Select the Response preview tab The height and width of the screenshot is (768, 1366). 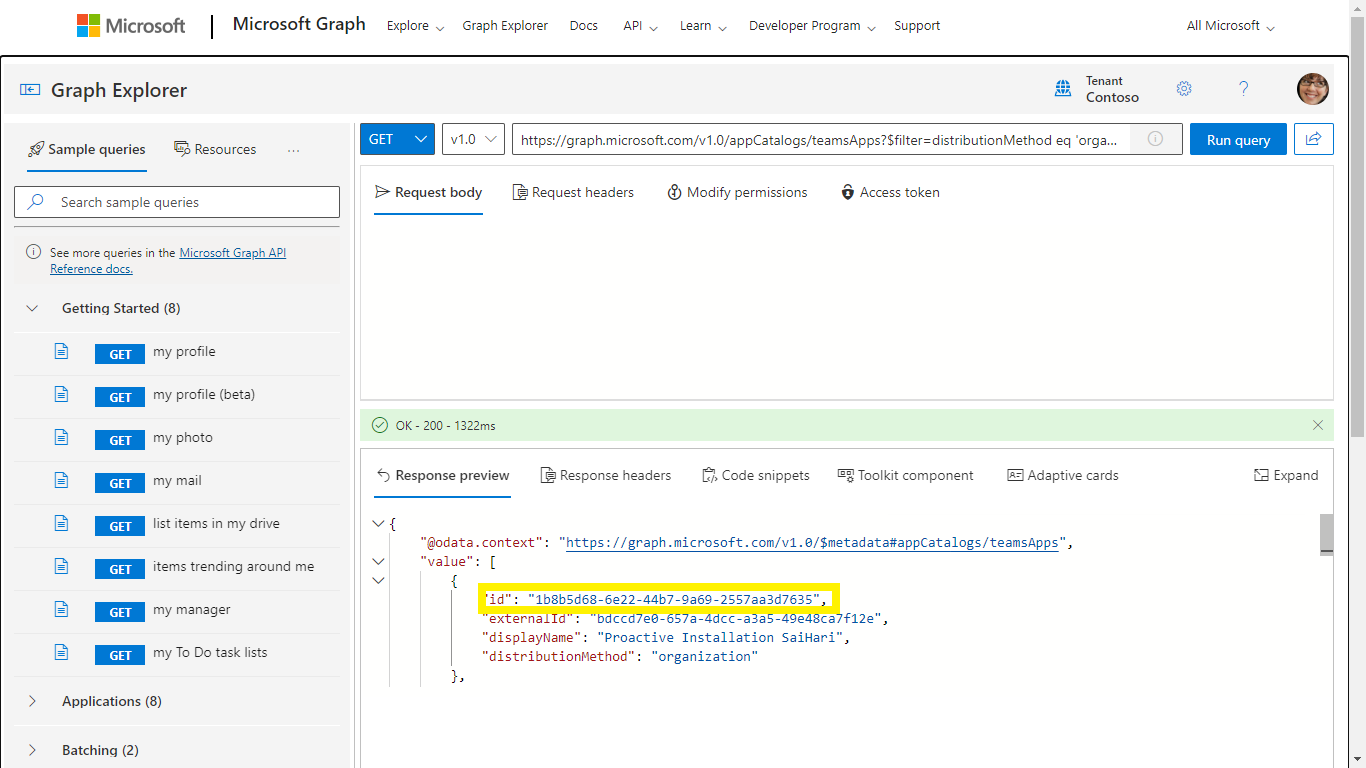pyautogui.click(x=442, y=475)
